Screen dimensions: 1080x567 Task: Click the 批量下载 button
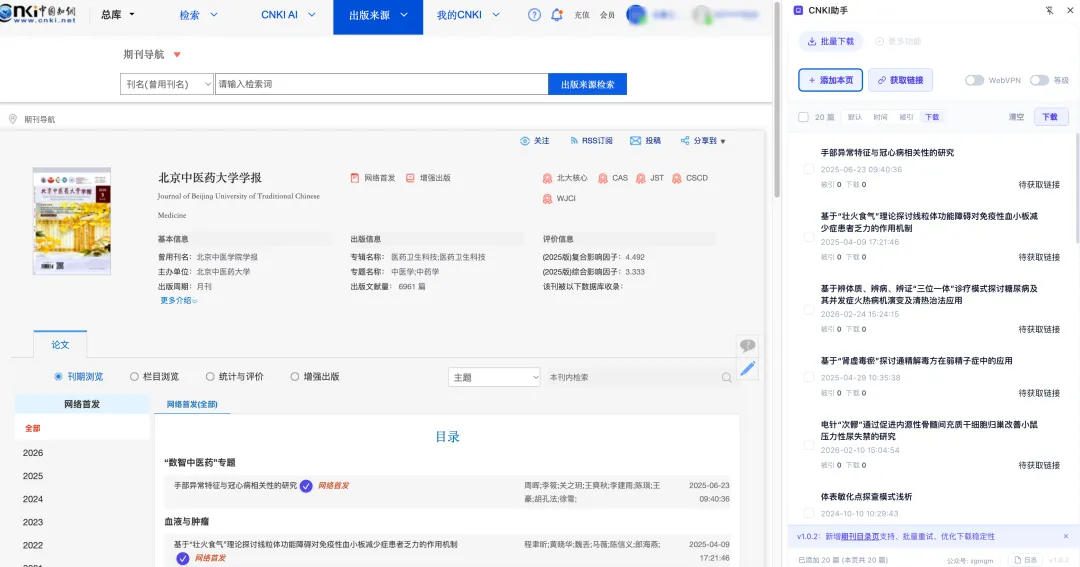(830, 41)
